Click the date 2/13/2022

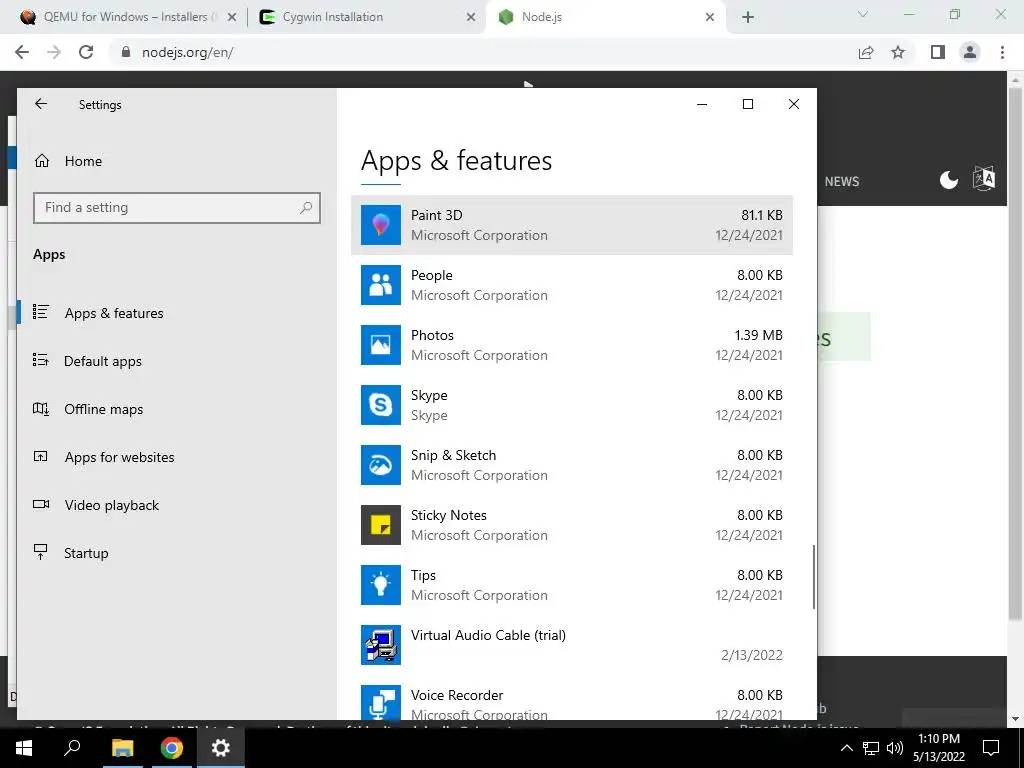752,655
